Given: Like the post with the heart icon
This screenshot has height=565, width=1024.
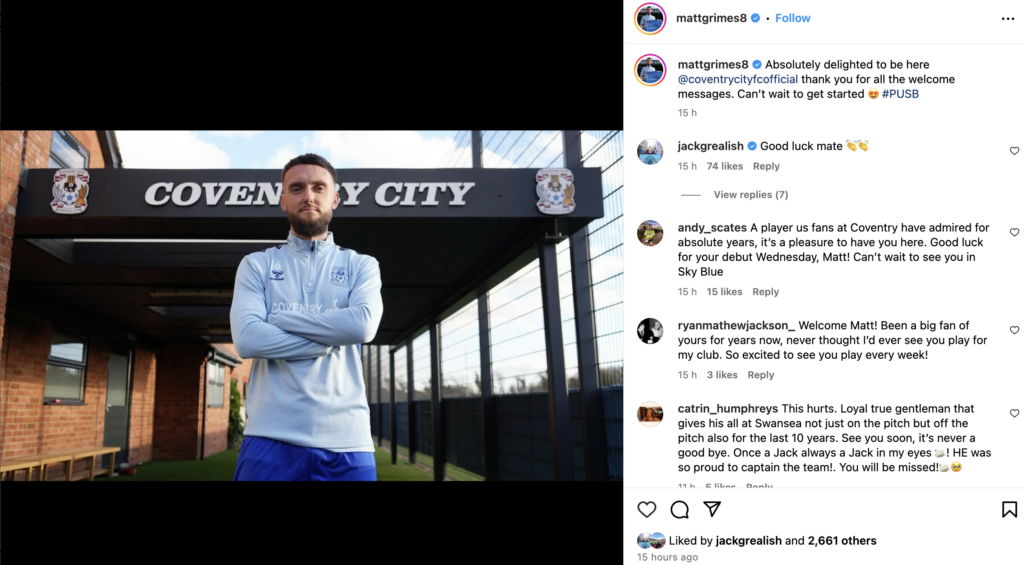Looking at the screenshot, I should [x=647, y=509].
